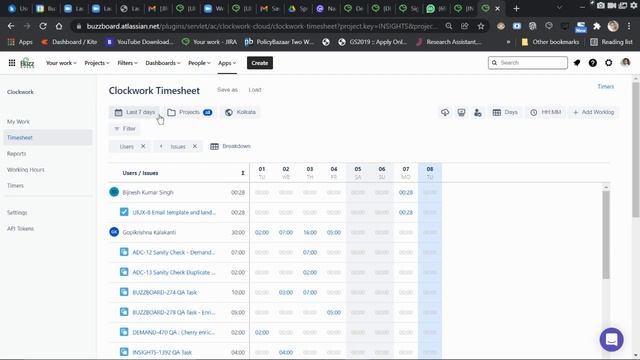Screen dimensions: 640x360
Task: Click issue type icon for BUZZBOARD-274 QA Task
Action: point(124,292)
